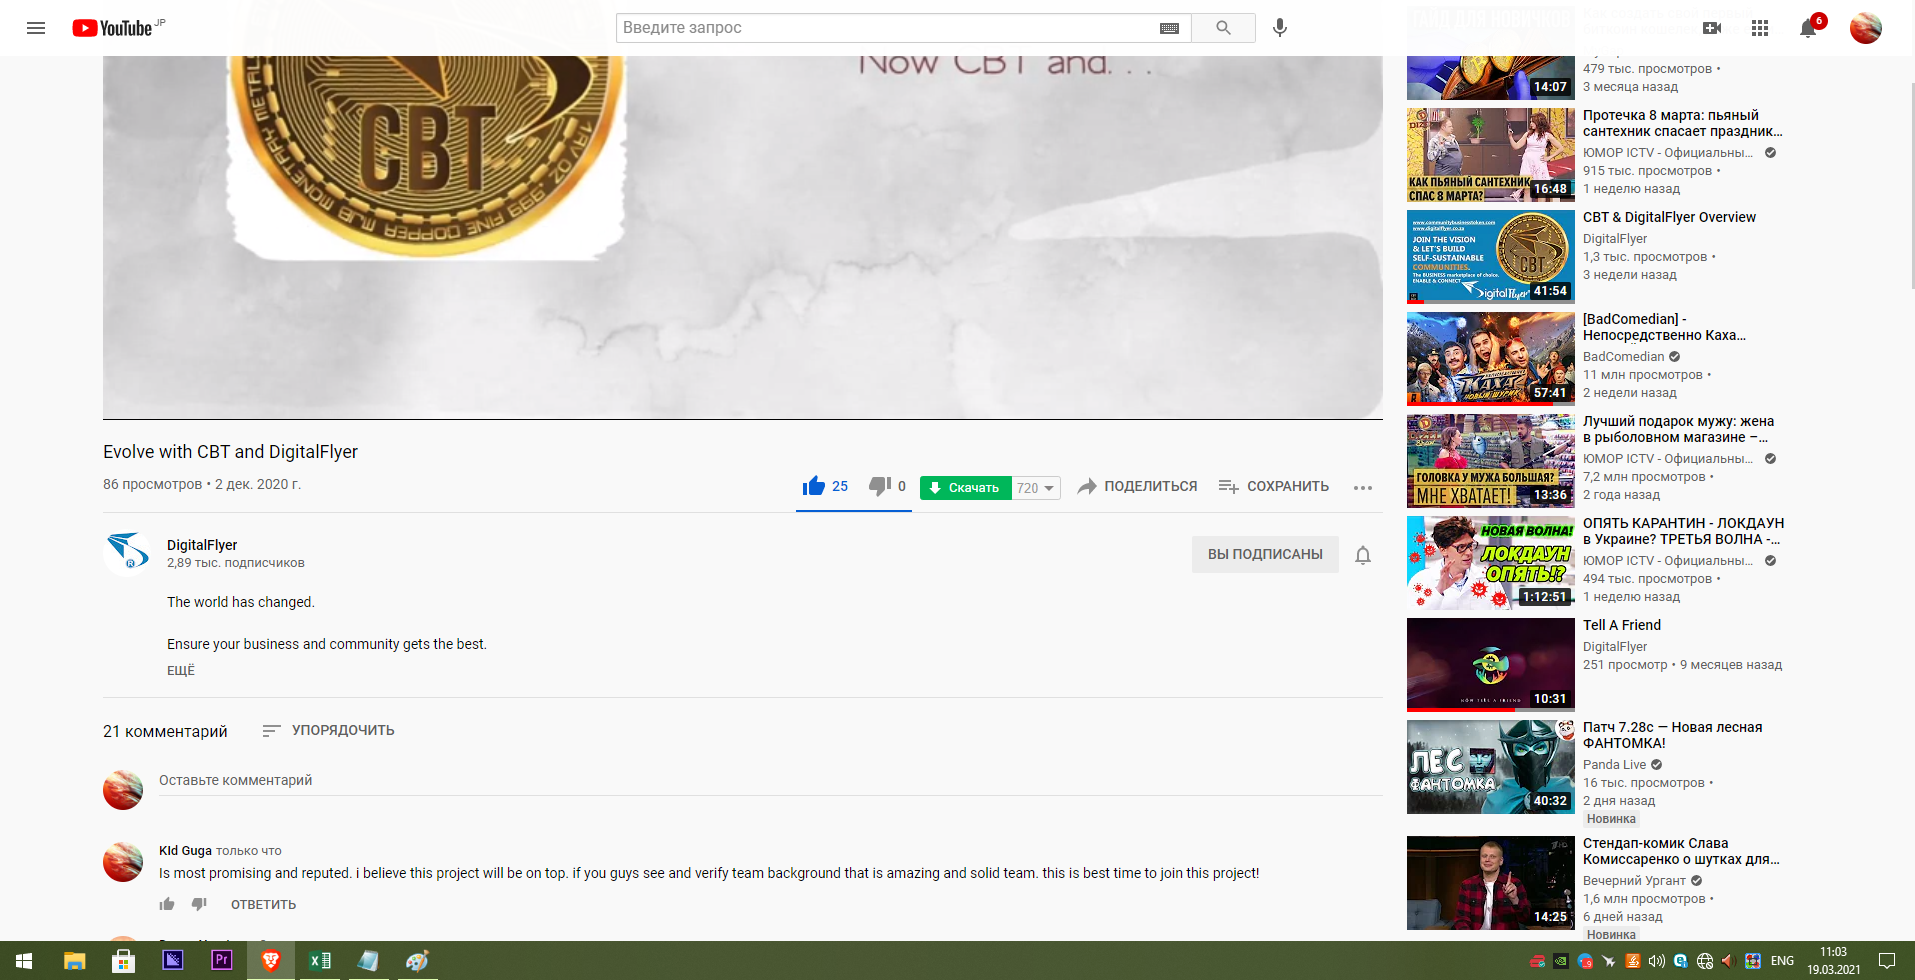Image resolution: width=1915 pixels, height=980 pixels.
Task: Open the Kid Guga commenter name link
Action: click(185, 851)
